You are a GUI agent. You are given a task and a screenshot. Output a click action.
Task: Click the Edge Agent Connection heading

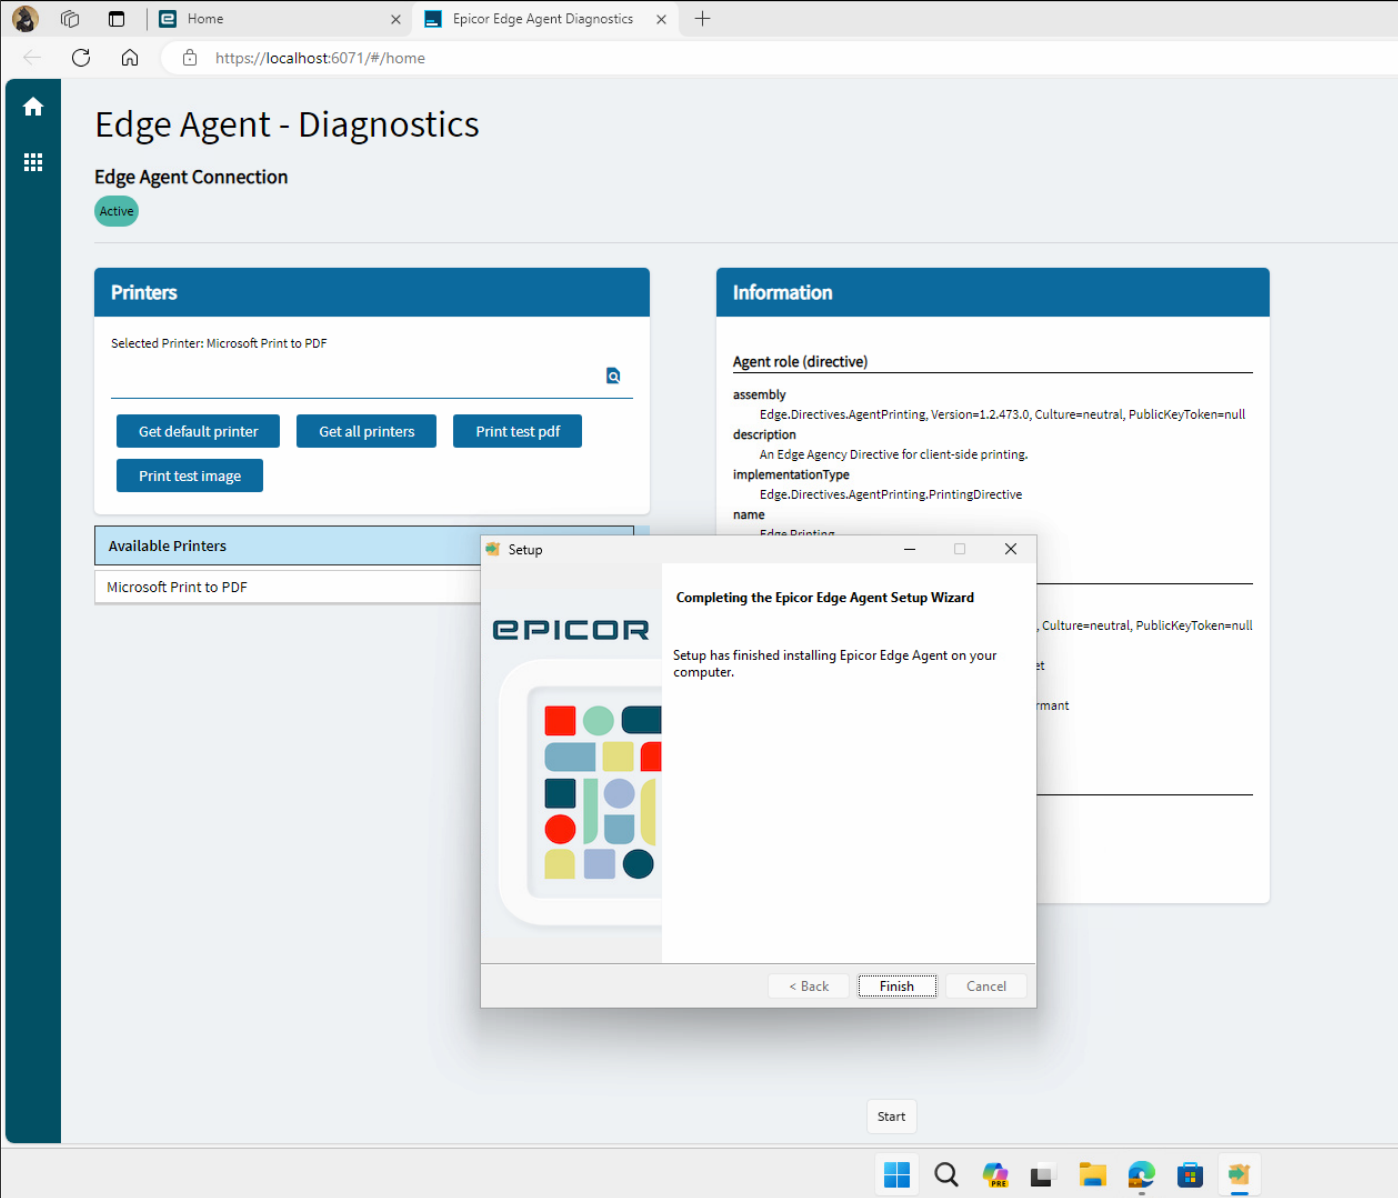coord(191,177)
